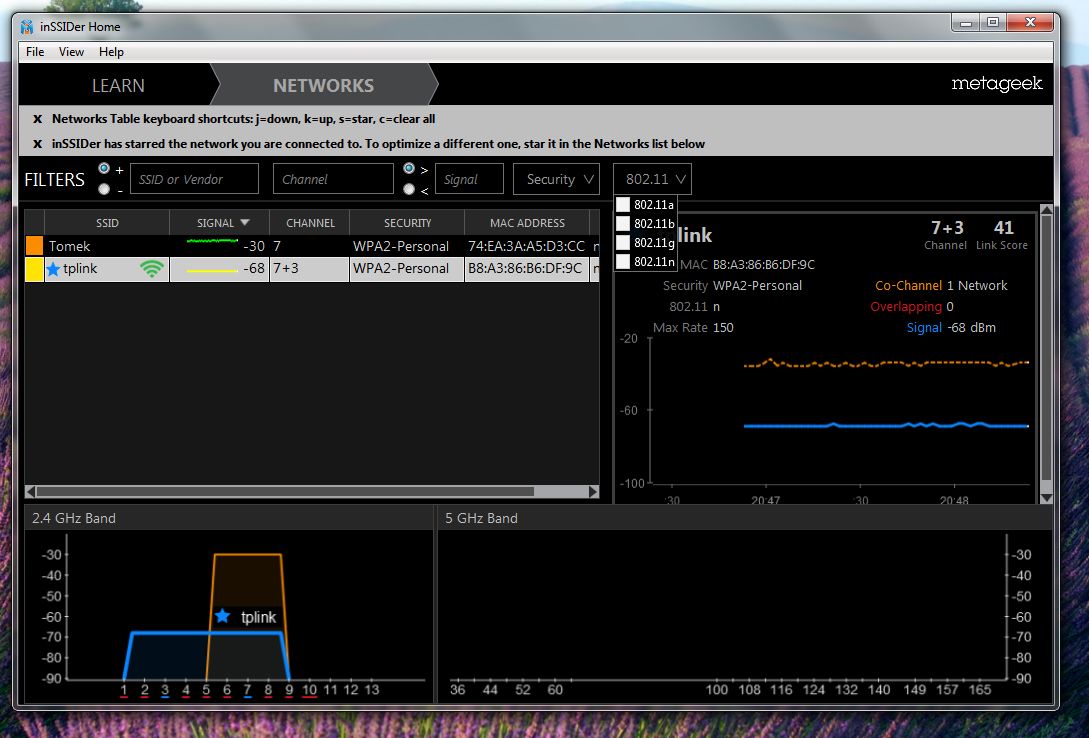This screenshot has width=1089, height=738.
Task: Select the less-than signal radio button
Action: 409,189
